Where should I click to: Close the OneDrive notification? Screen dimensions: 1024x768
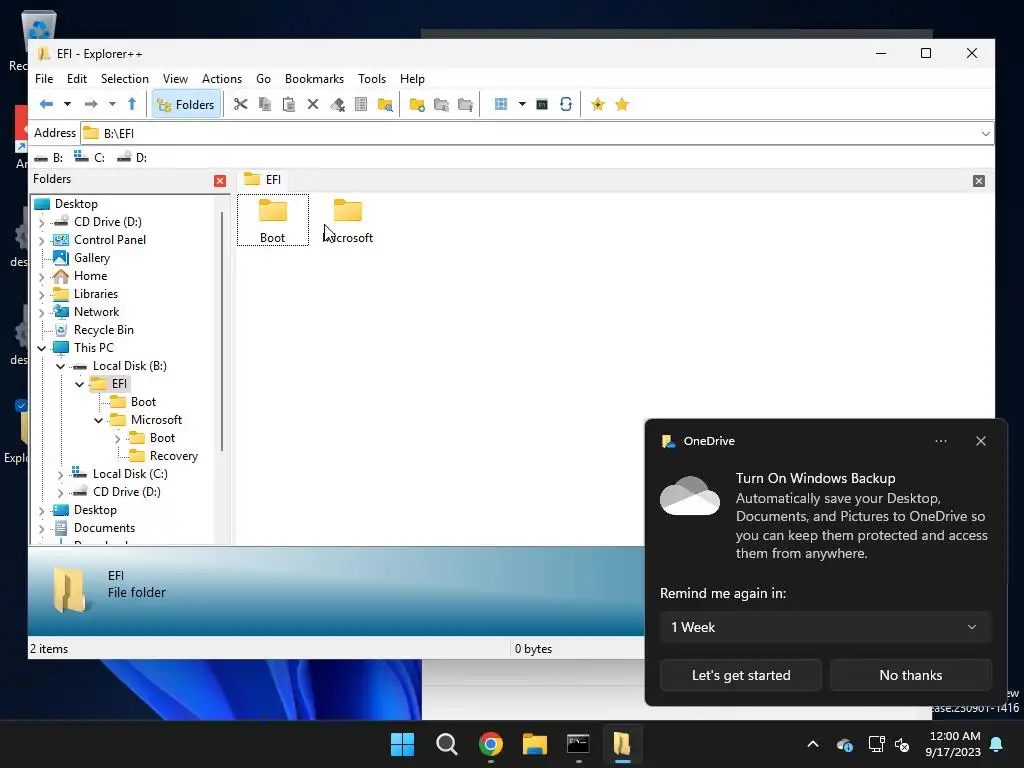point(980,441)
